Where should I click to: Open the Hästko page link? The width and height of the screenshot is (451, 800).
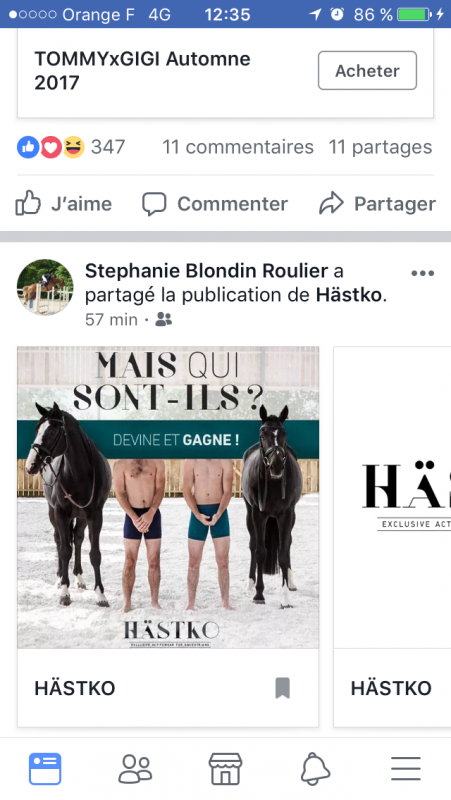349,295
